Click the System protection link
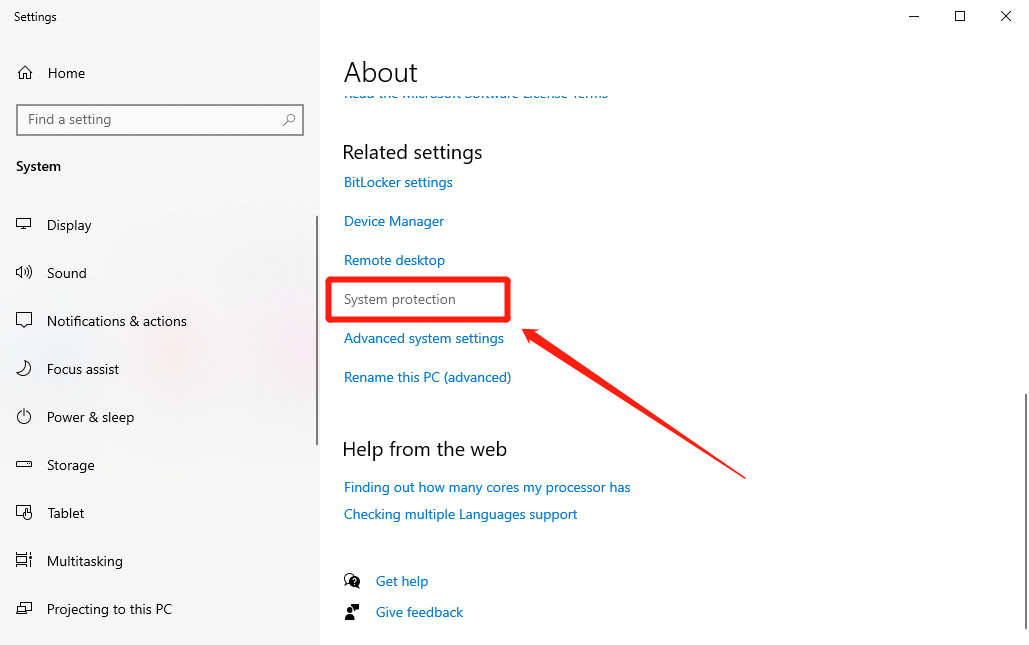 click(x=400, y=299)
